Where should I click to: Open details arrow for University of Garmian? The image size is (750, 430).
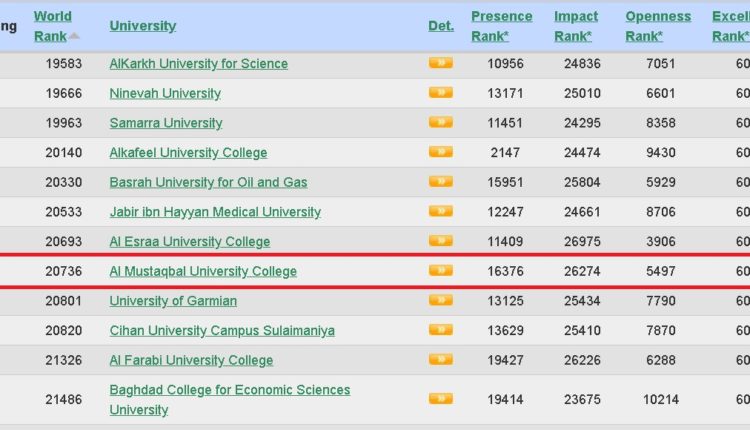pos(440,300)
